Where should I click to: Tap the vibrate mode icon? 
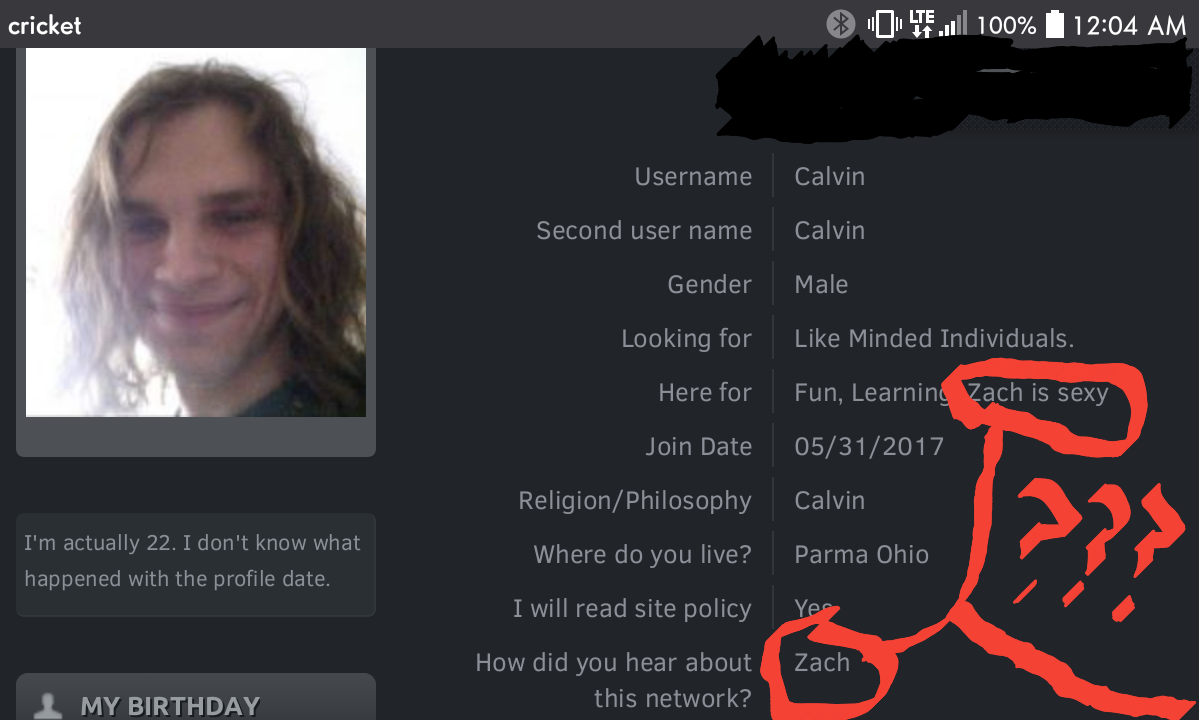coord(885,24)
